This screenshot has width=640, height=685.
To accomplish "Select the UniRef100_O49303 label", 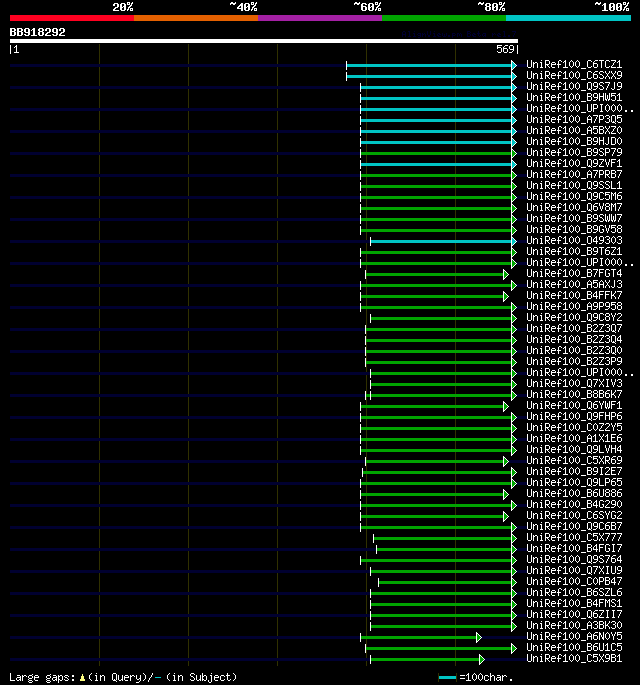I will tap(574, 240).
